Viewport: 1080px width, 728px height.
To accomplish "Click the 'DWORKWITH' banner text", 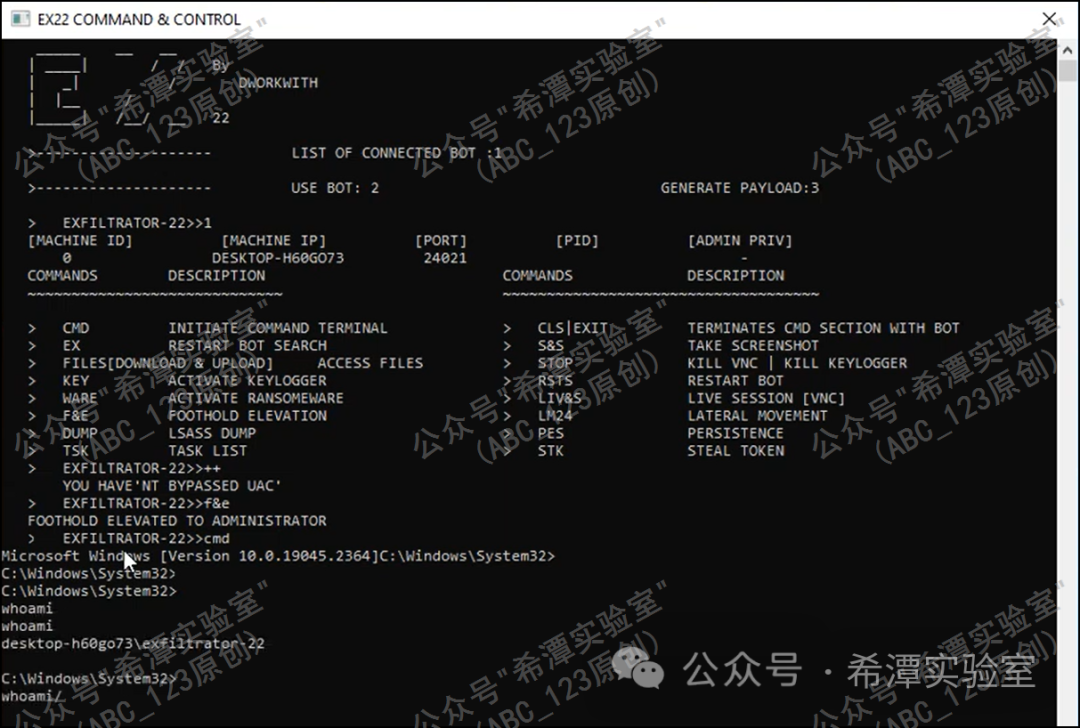I will [x=278, y=83].
